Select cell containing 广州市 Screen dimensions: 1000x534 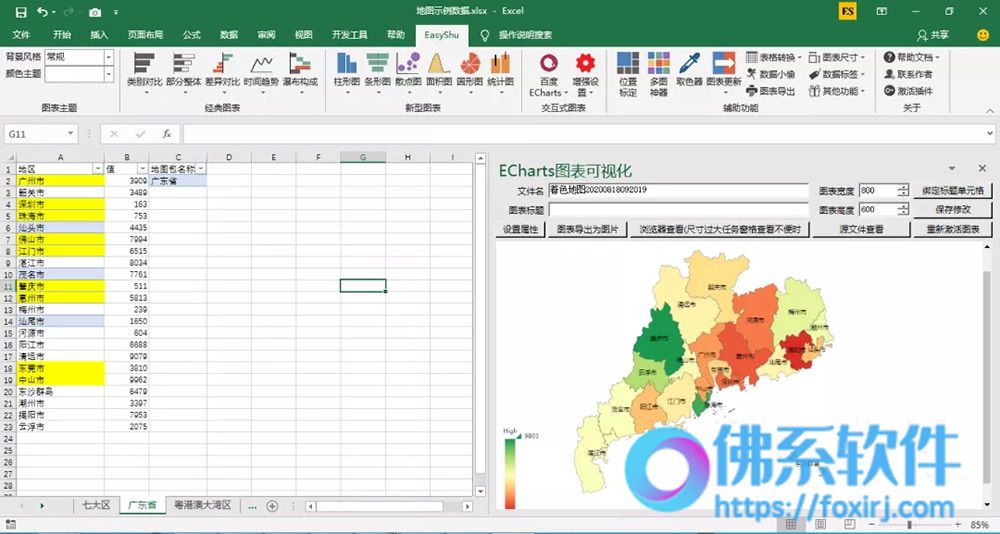(x=60, y=181)
